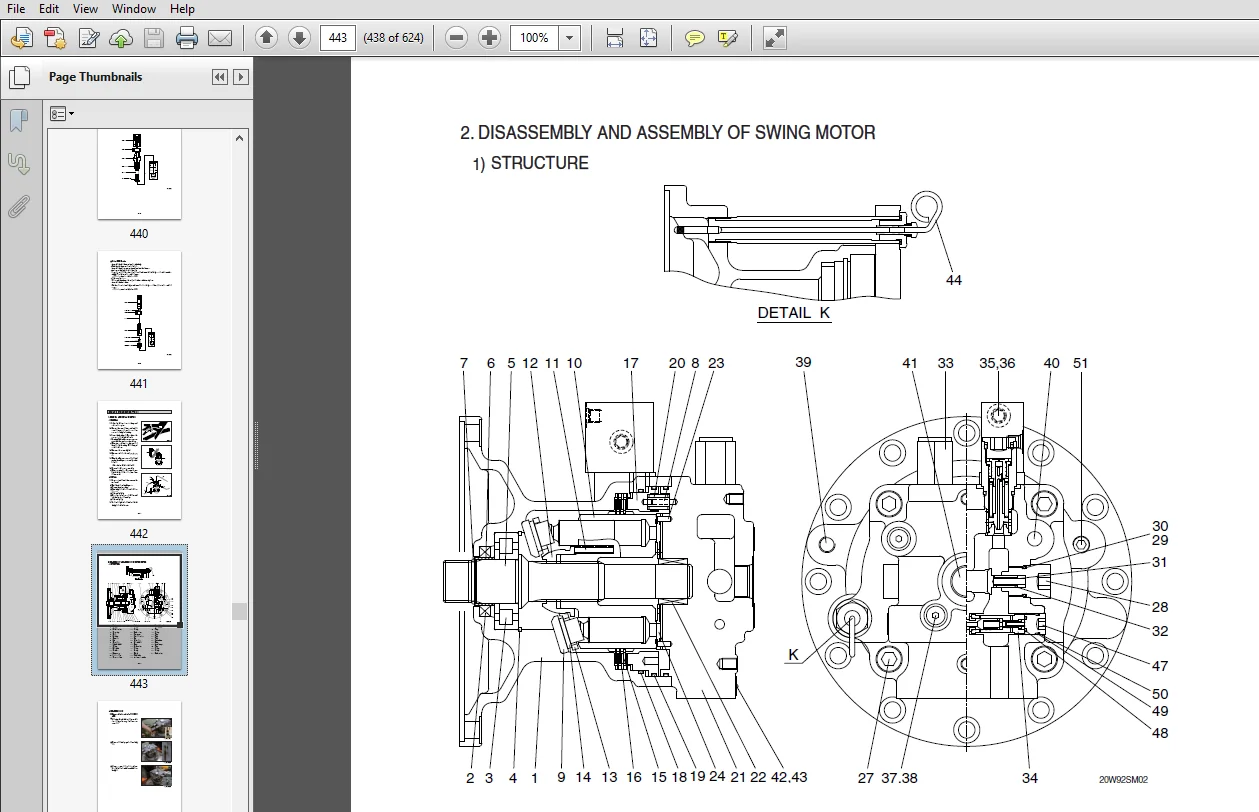Collapse the thumbnails panel with double arrow
1259x812 pixels.
[x=220, y=77]
